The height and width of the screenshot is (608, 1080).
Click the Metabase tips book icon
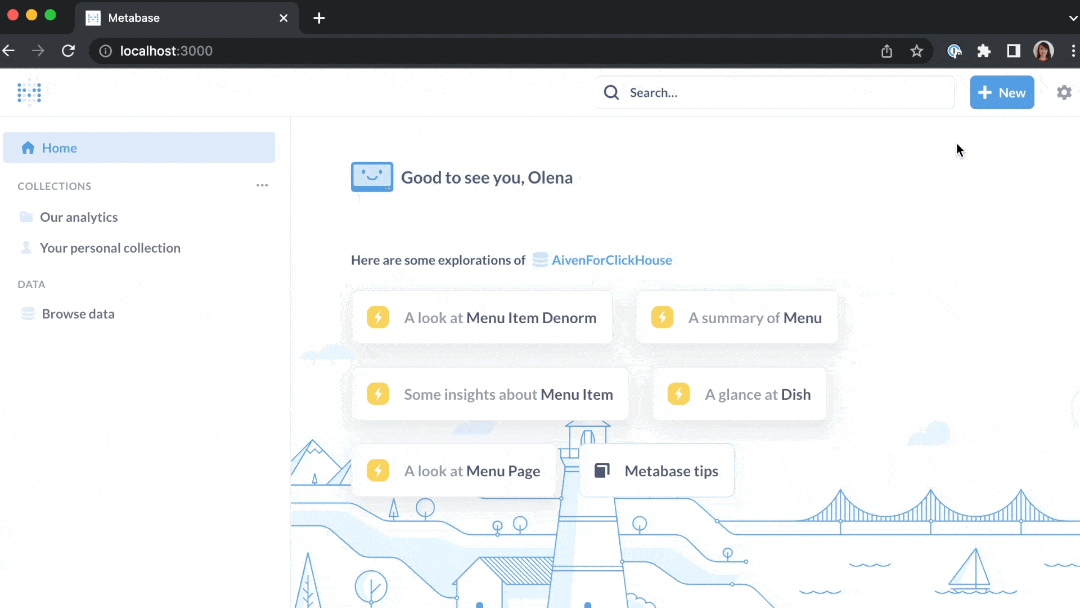(602, 471)
